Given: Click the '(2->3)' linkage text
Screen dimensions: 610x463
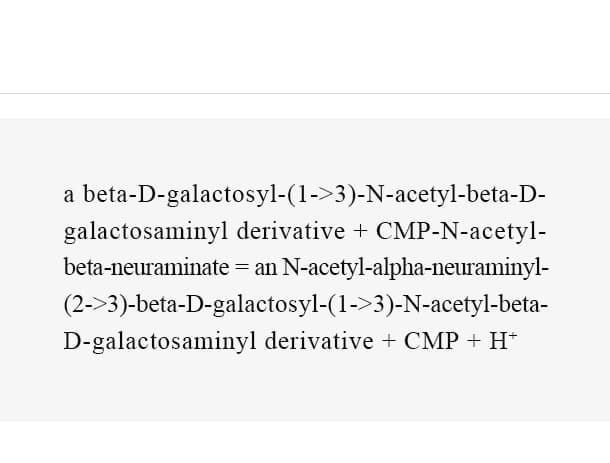Looking at the screenshot, I should (x=96, y=304).
